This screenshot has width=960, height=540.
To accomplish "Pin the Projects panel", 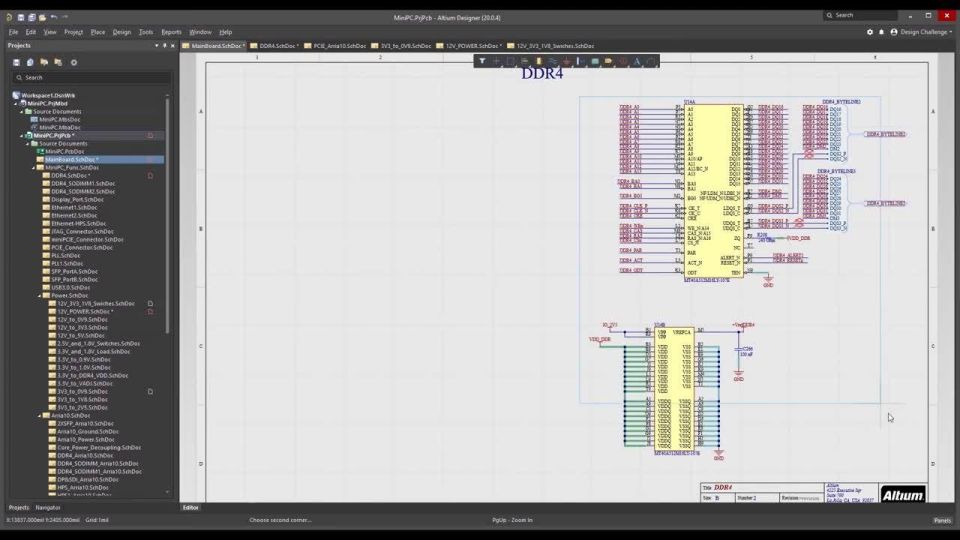I will pos(165,46).
